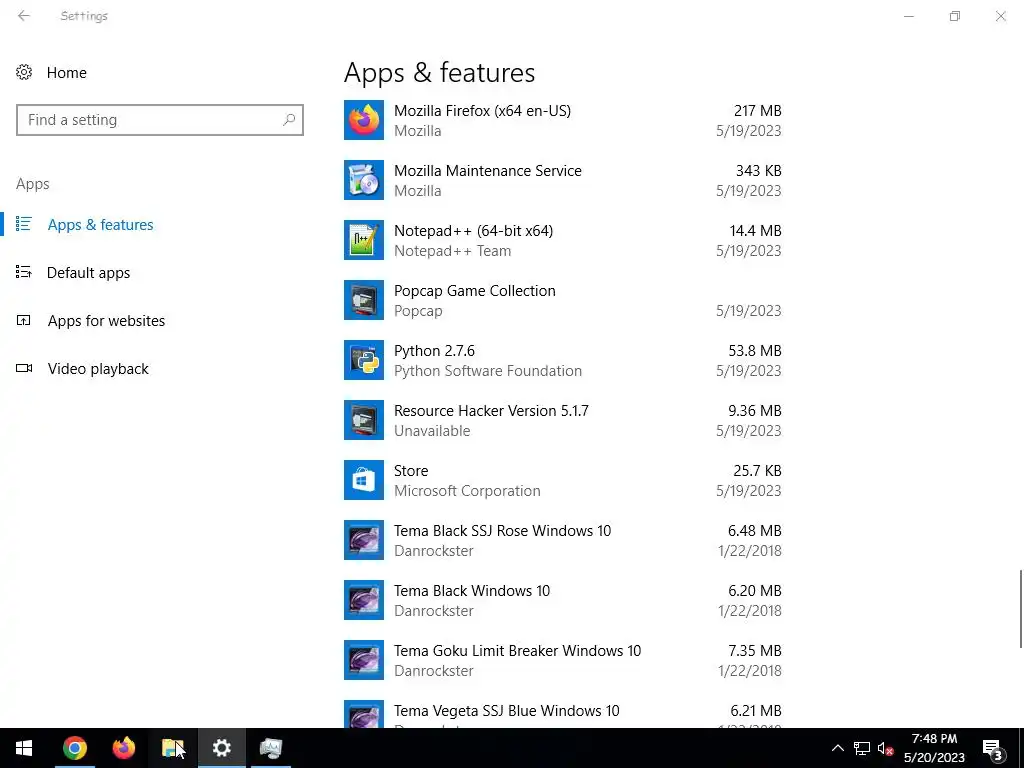This screenshot has width=1024, height=768.
Task: Click the Settings gear in the taskbar
Action: (x=221, y=748)
